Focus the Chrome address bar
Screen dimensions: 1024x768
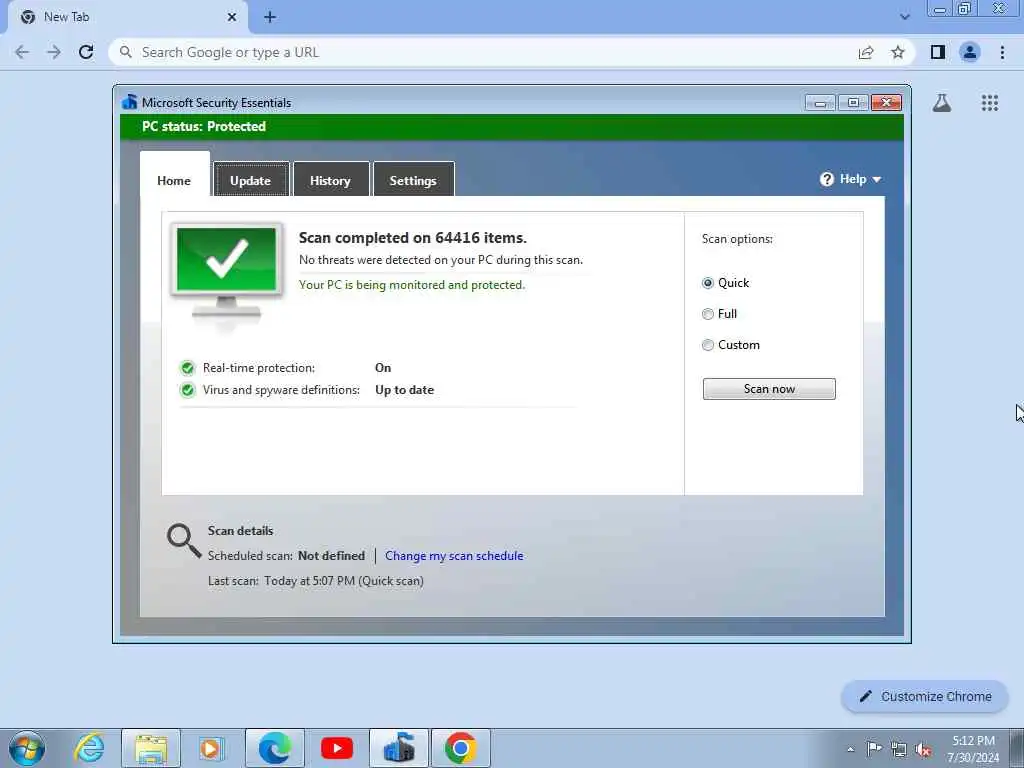click(483, 52)
